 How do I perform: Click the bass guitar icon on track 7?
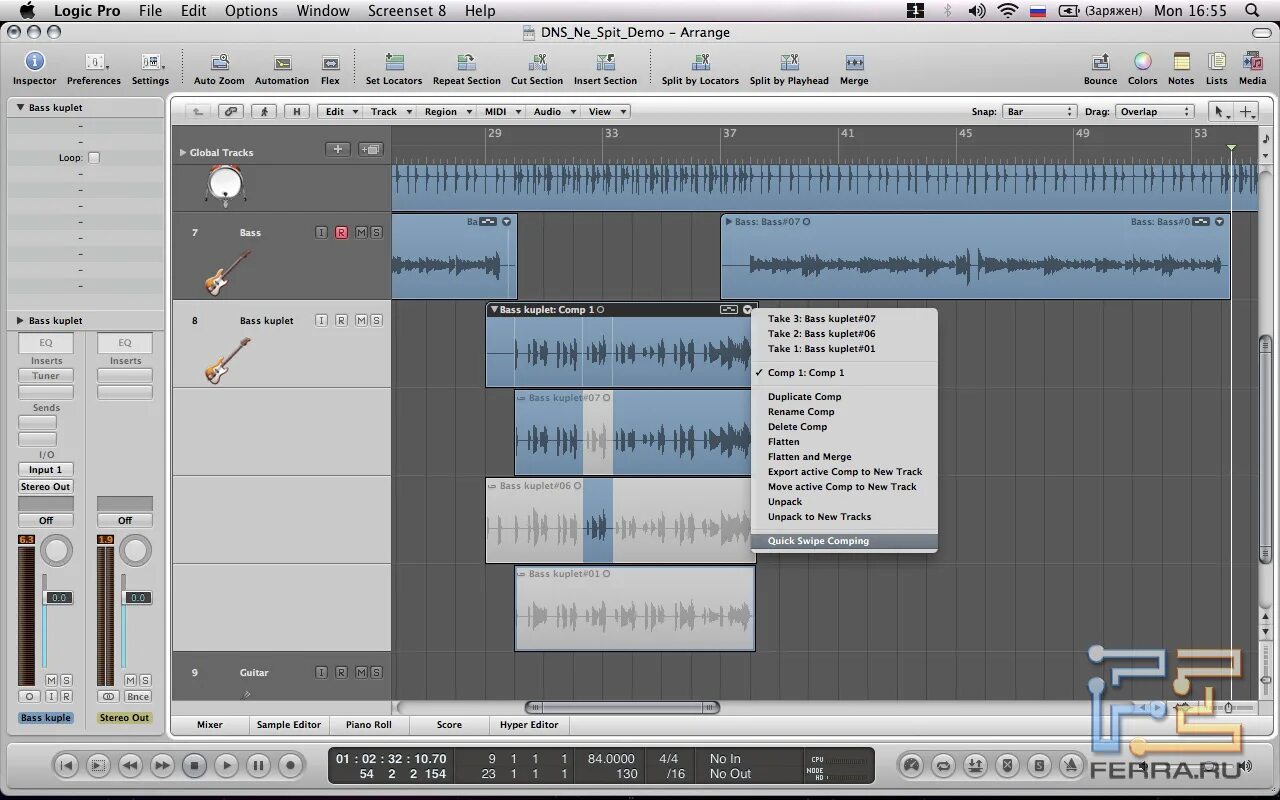pos(228,272)
